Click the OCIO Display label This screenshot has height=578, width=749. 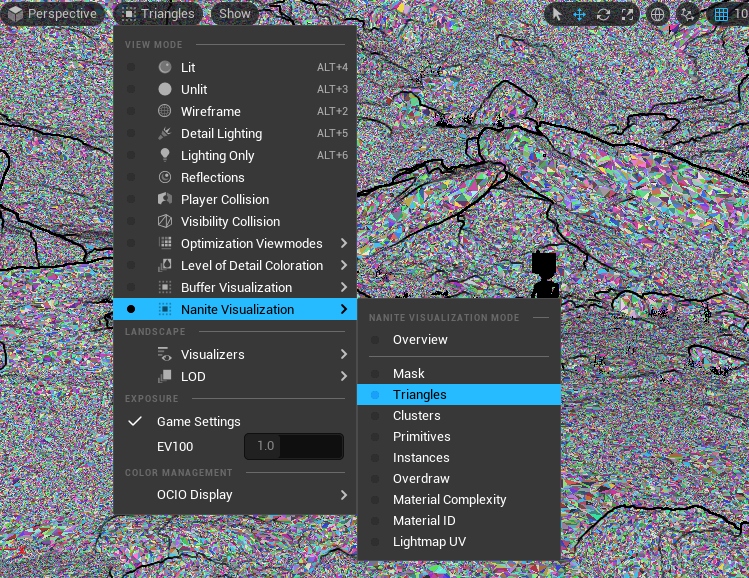pos(195,495)
